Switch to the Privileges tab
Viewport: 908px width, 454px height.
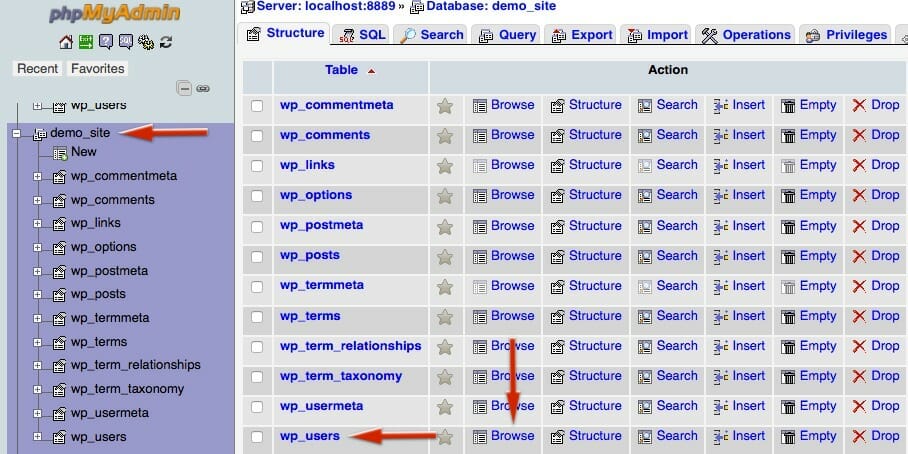click(846, 35)
